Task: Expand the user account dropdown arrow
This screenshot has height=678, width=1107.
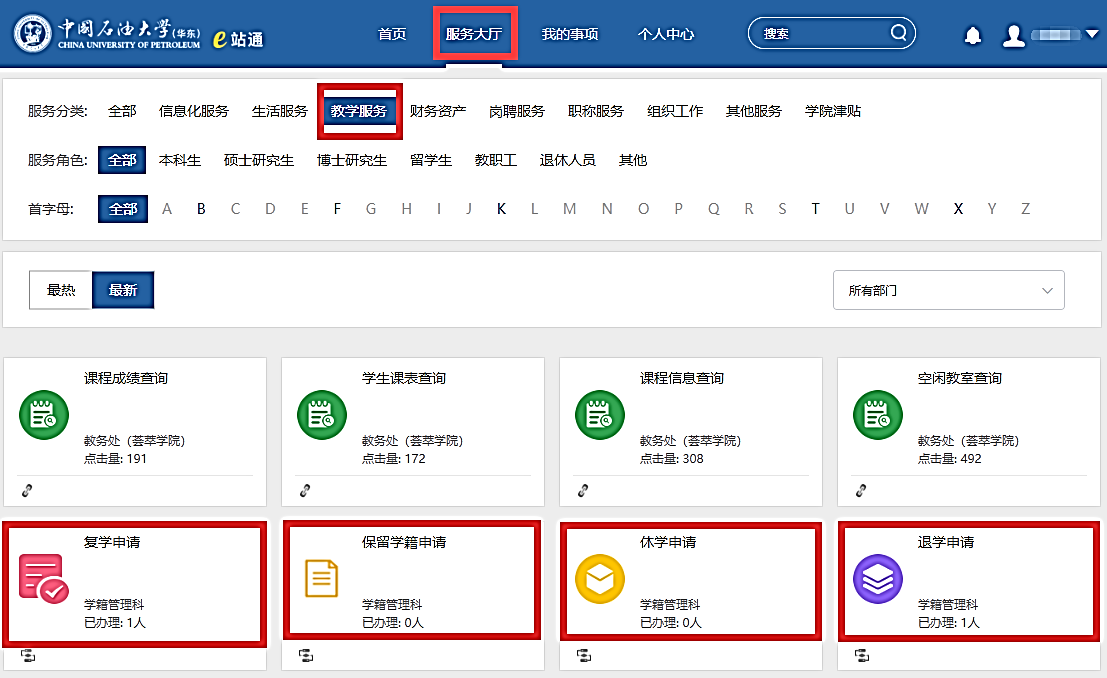Action: (x=1091, y=35)
